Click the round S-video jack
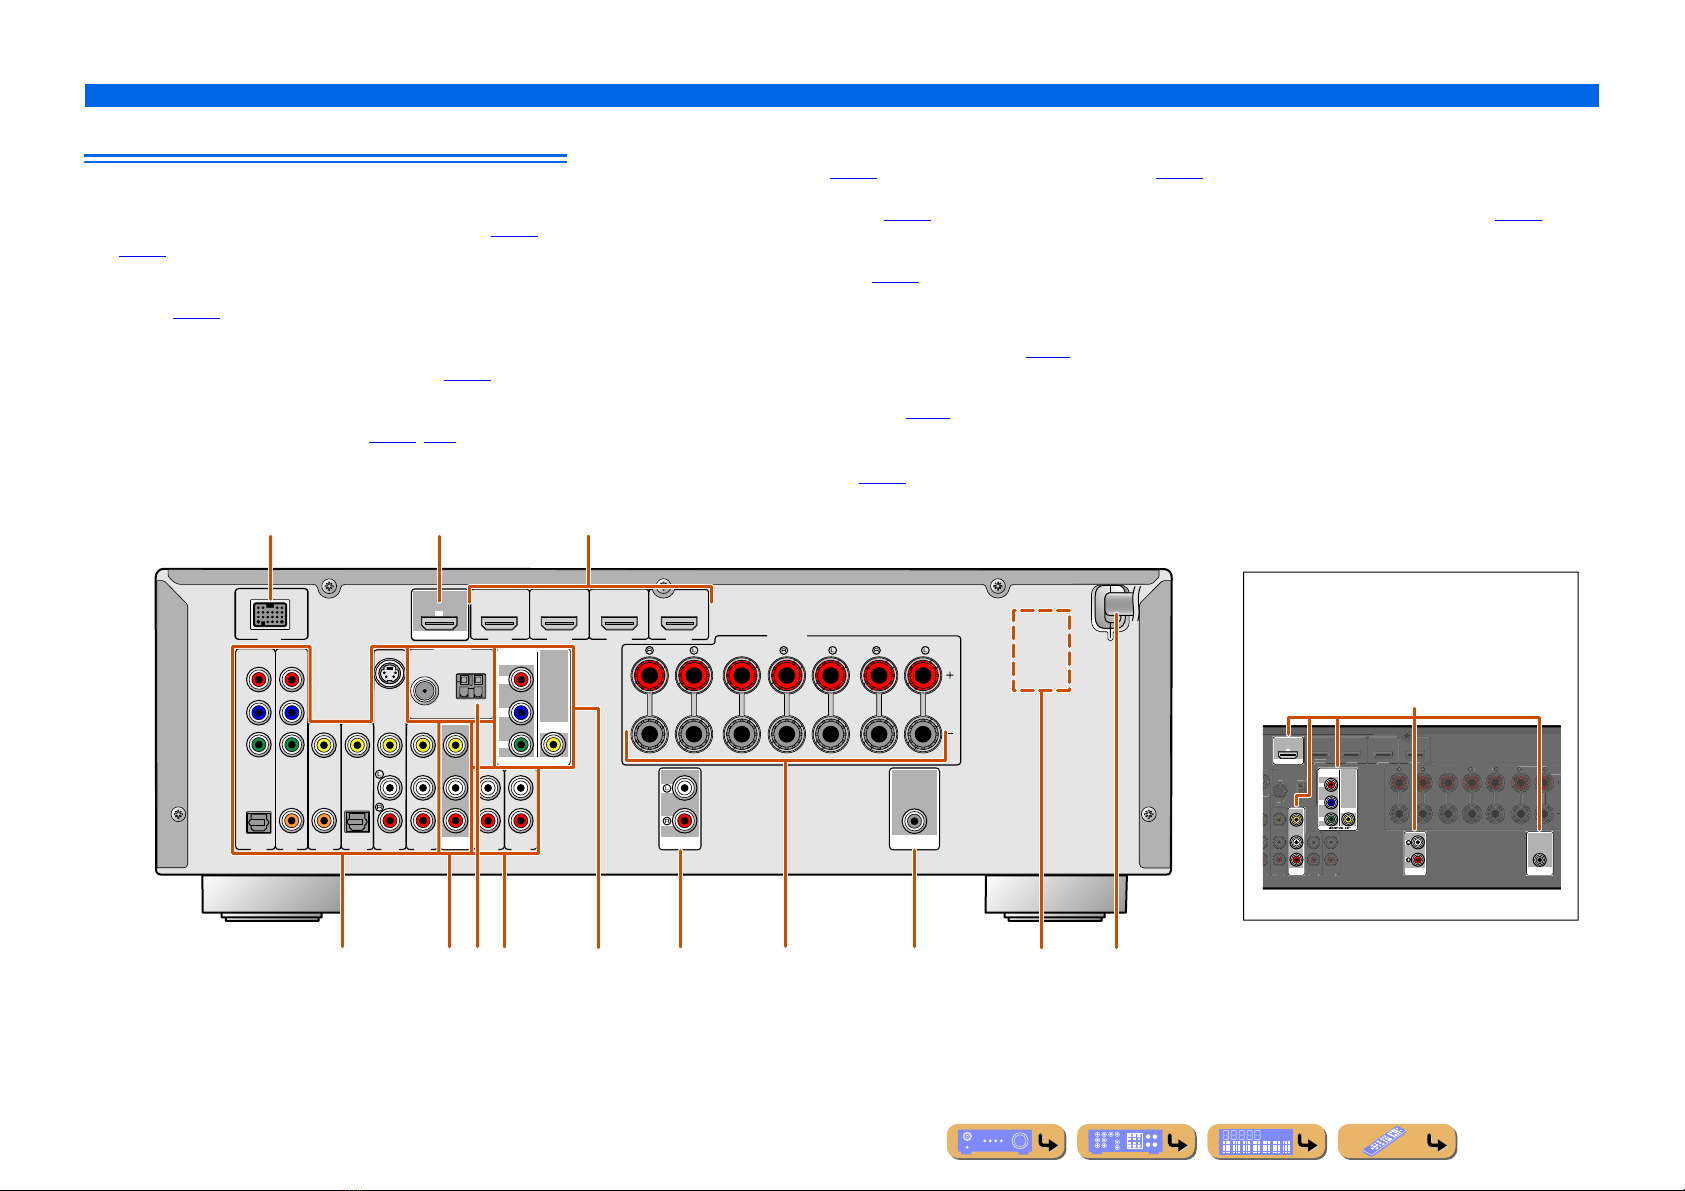 (388, 675)
